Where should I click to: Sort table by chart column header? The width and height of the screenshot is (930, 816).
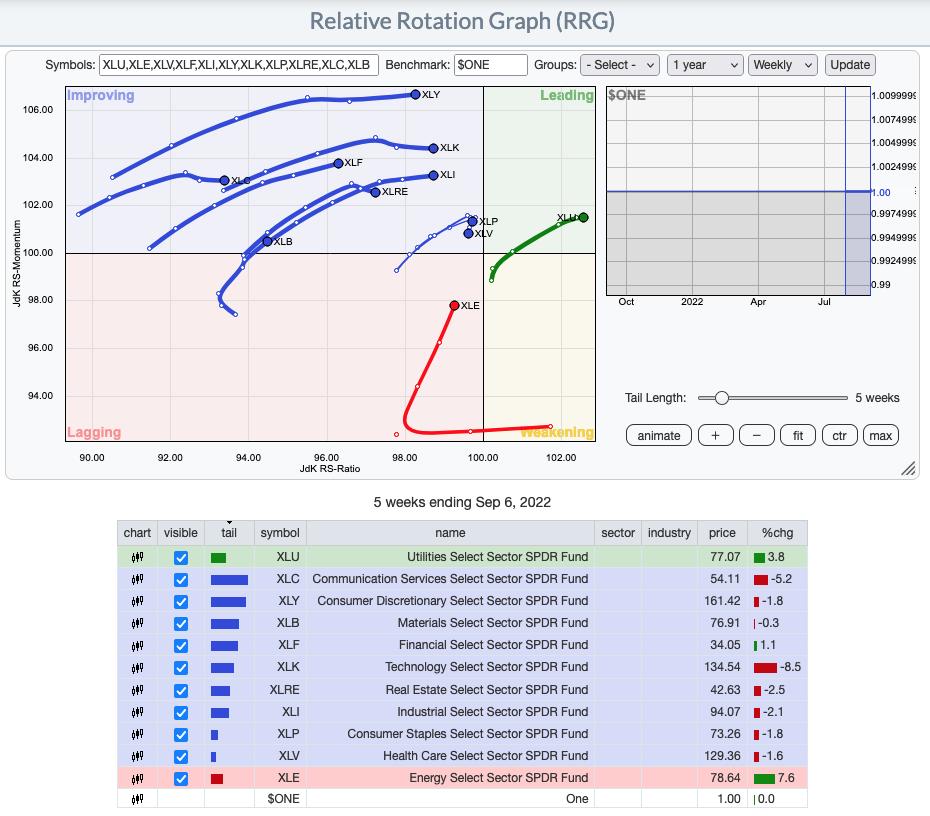[137, 533]
